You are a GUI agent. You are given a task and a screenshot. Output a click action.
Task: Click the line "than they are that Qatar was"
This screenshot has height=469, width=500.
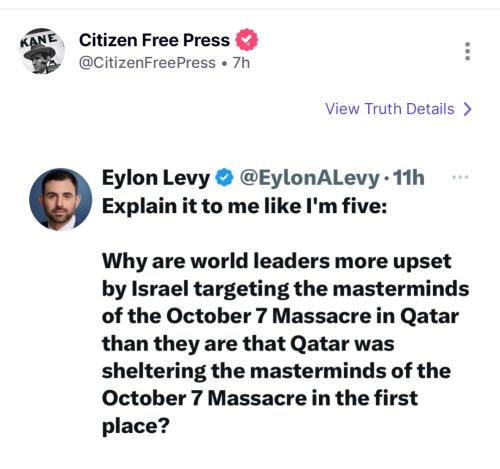248,344
